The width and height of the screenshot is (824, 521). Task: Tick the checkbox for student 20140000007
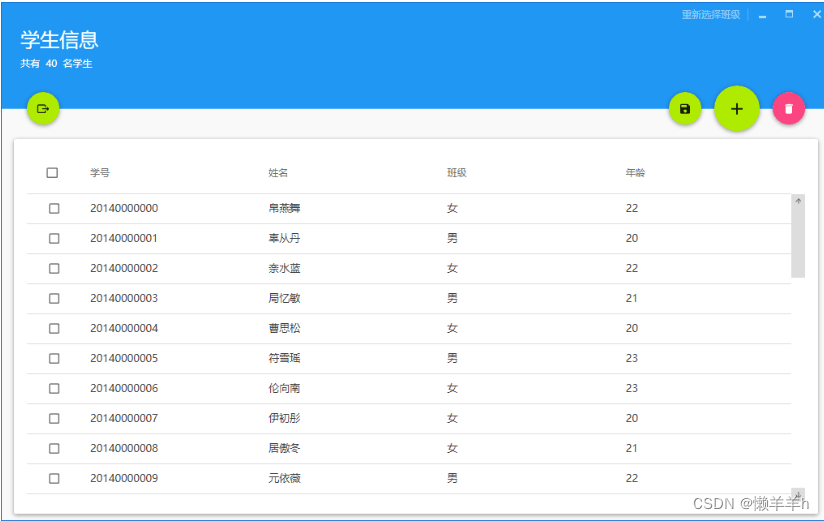click(54, 418)
